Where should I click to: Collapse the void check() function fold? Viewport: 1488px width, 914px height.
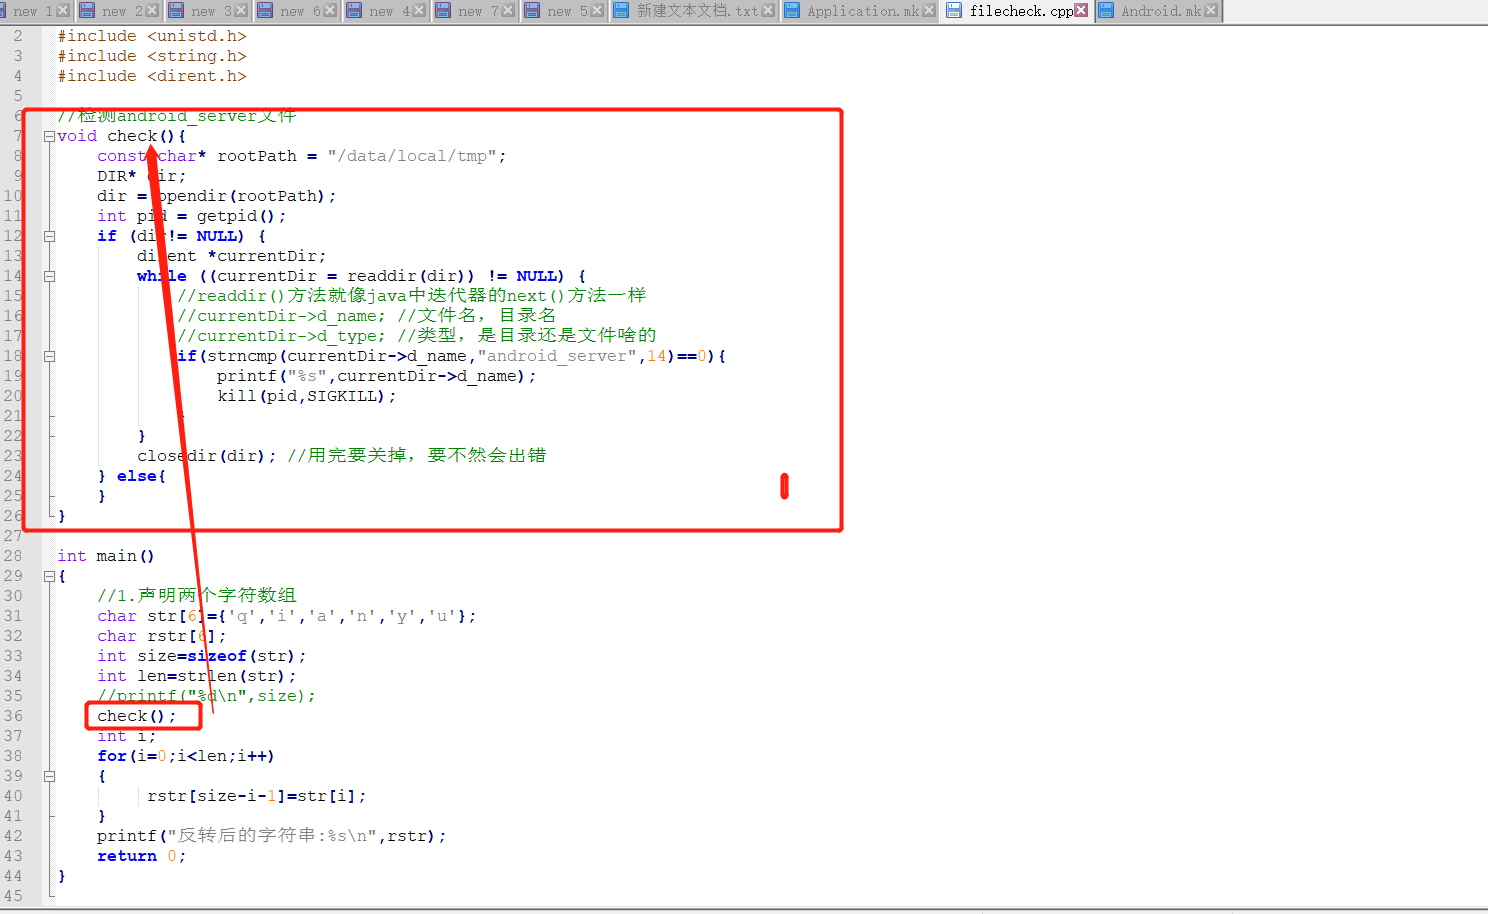coord(49,136)
